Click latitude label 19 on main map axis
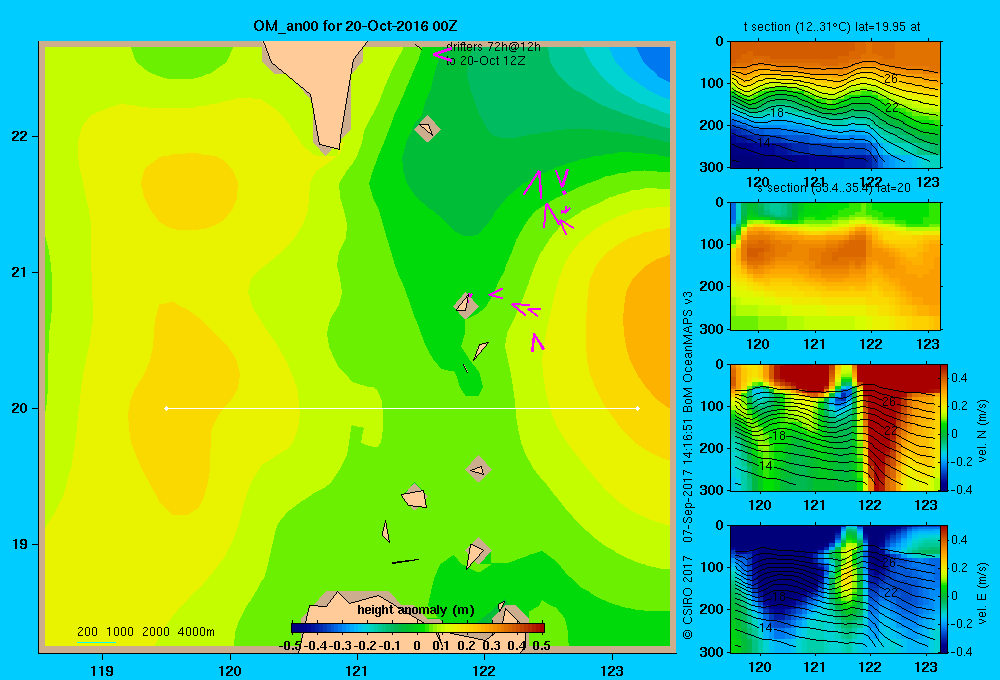This screenshot has width=1000, height=680. pyautogui.click(x=20, y=544)
